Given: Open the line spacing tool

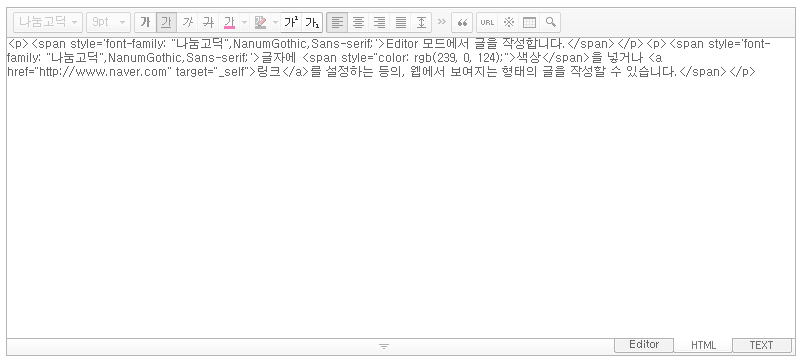Looking at the screenshot, I should tap(421, 23).
